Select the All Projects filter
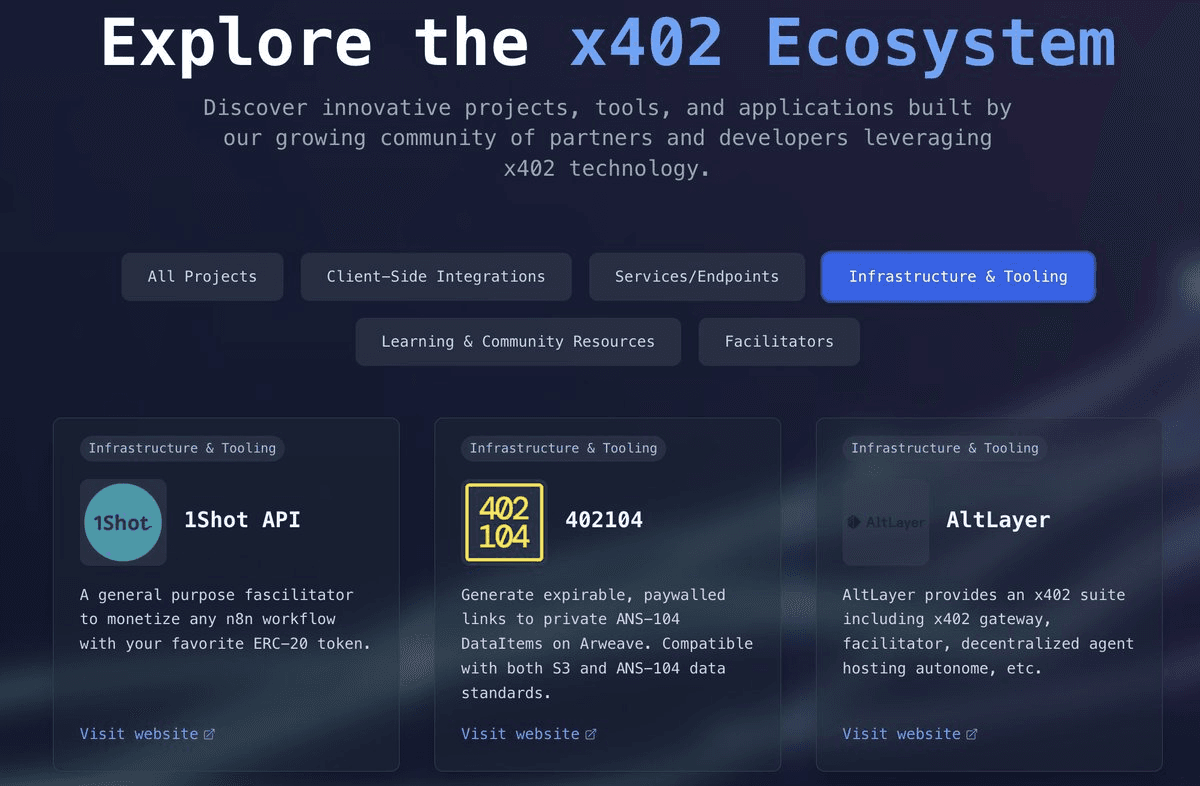The image size is (1200, 786). (202, 276)
